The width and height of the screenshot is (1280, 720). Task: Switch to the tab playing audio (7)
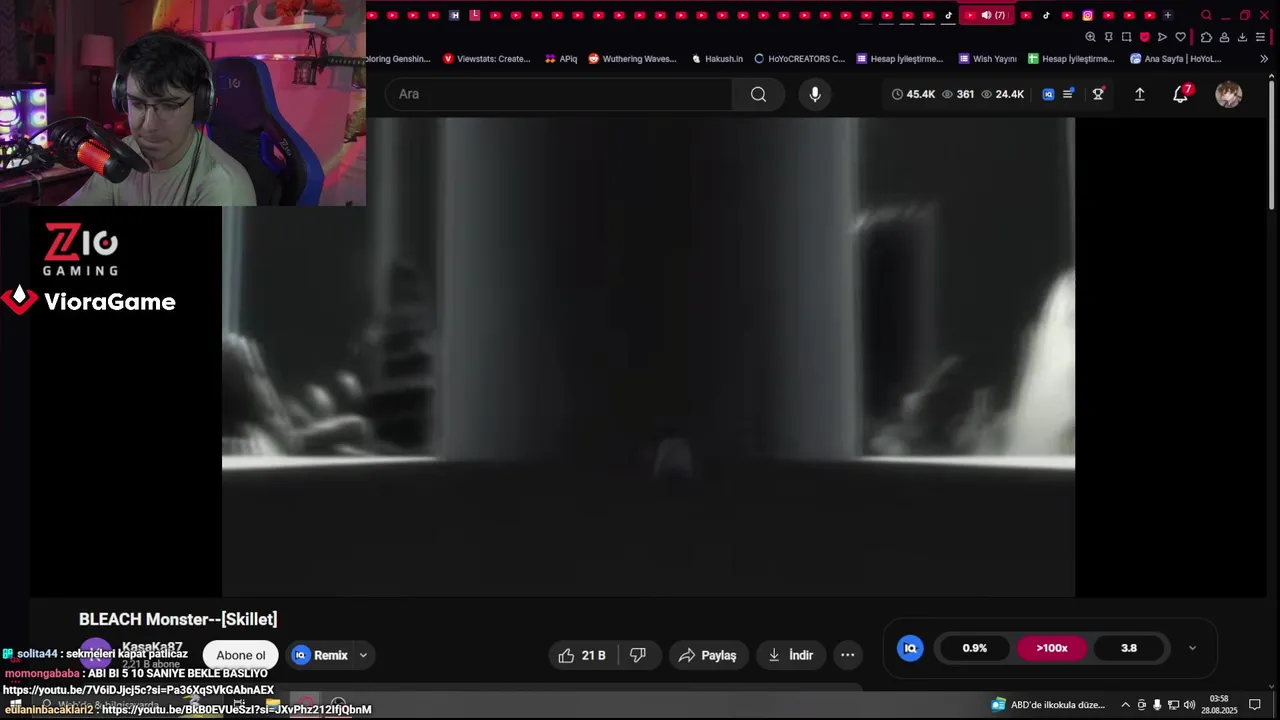coord(986,15)
